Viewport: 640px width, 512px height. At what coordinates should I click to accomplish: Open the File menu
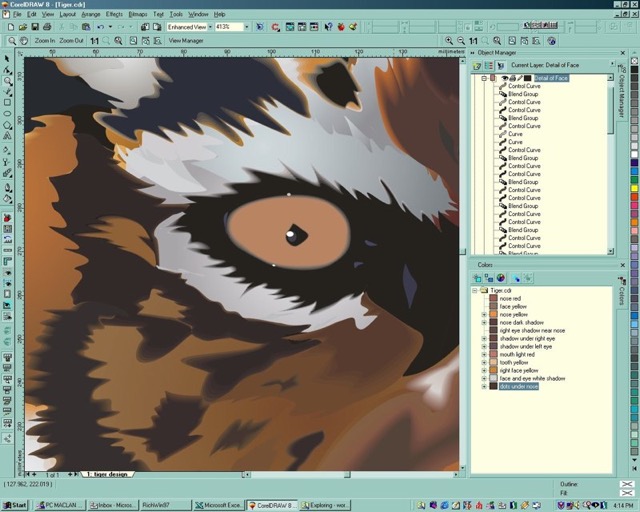click(x=17, y=14)
